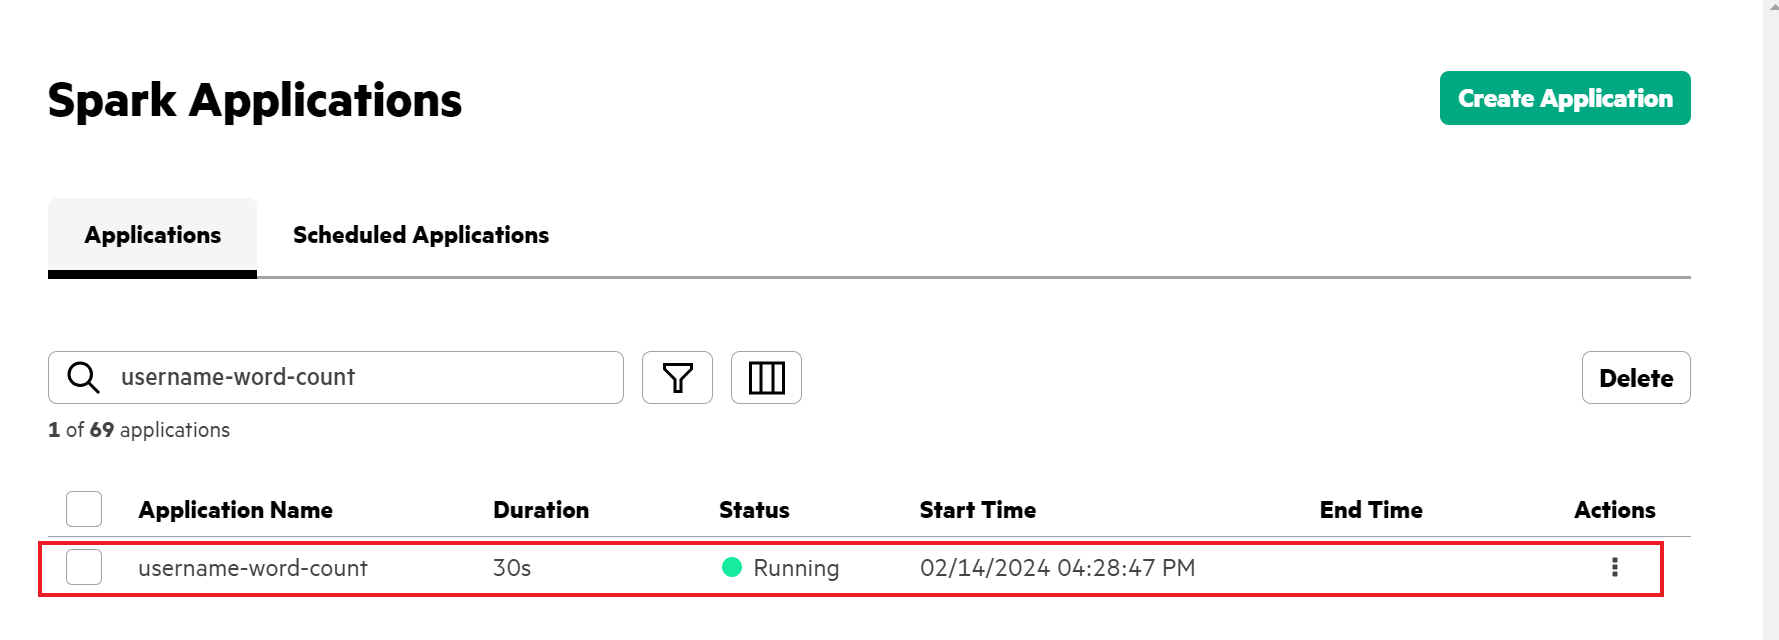Click the search magnifier icon
The height and width of the screenshot is (640, 1779).
tap(83, 378)
